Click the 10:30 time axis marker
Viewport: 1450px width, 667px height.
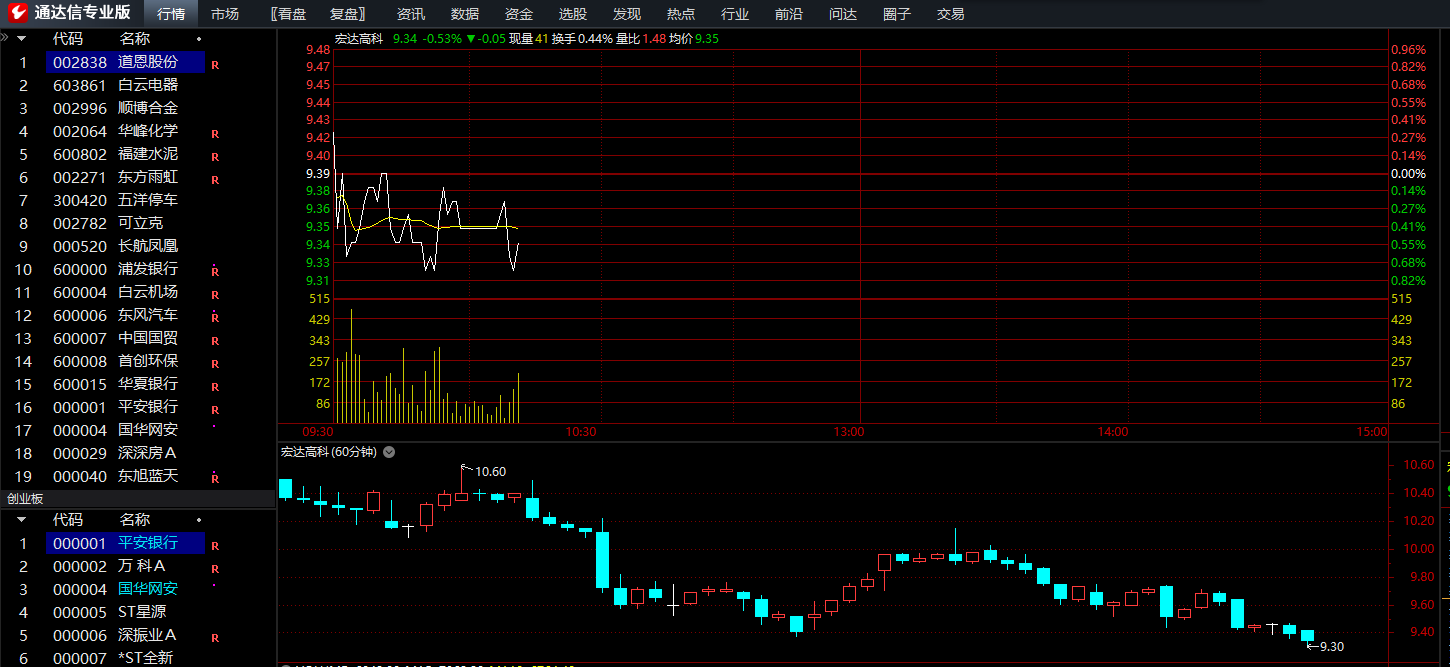(581, 432)
